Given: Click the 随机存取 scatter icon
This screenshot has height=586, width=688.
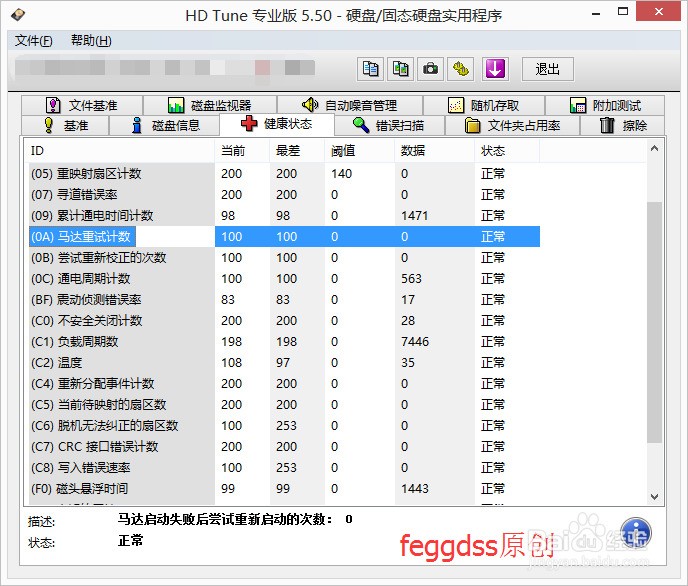Looking at the screenshot, I should 456,105.
